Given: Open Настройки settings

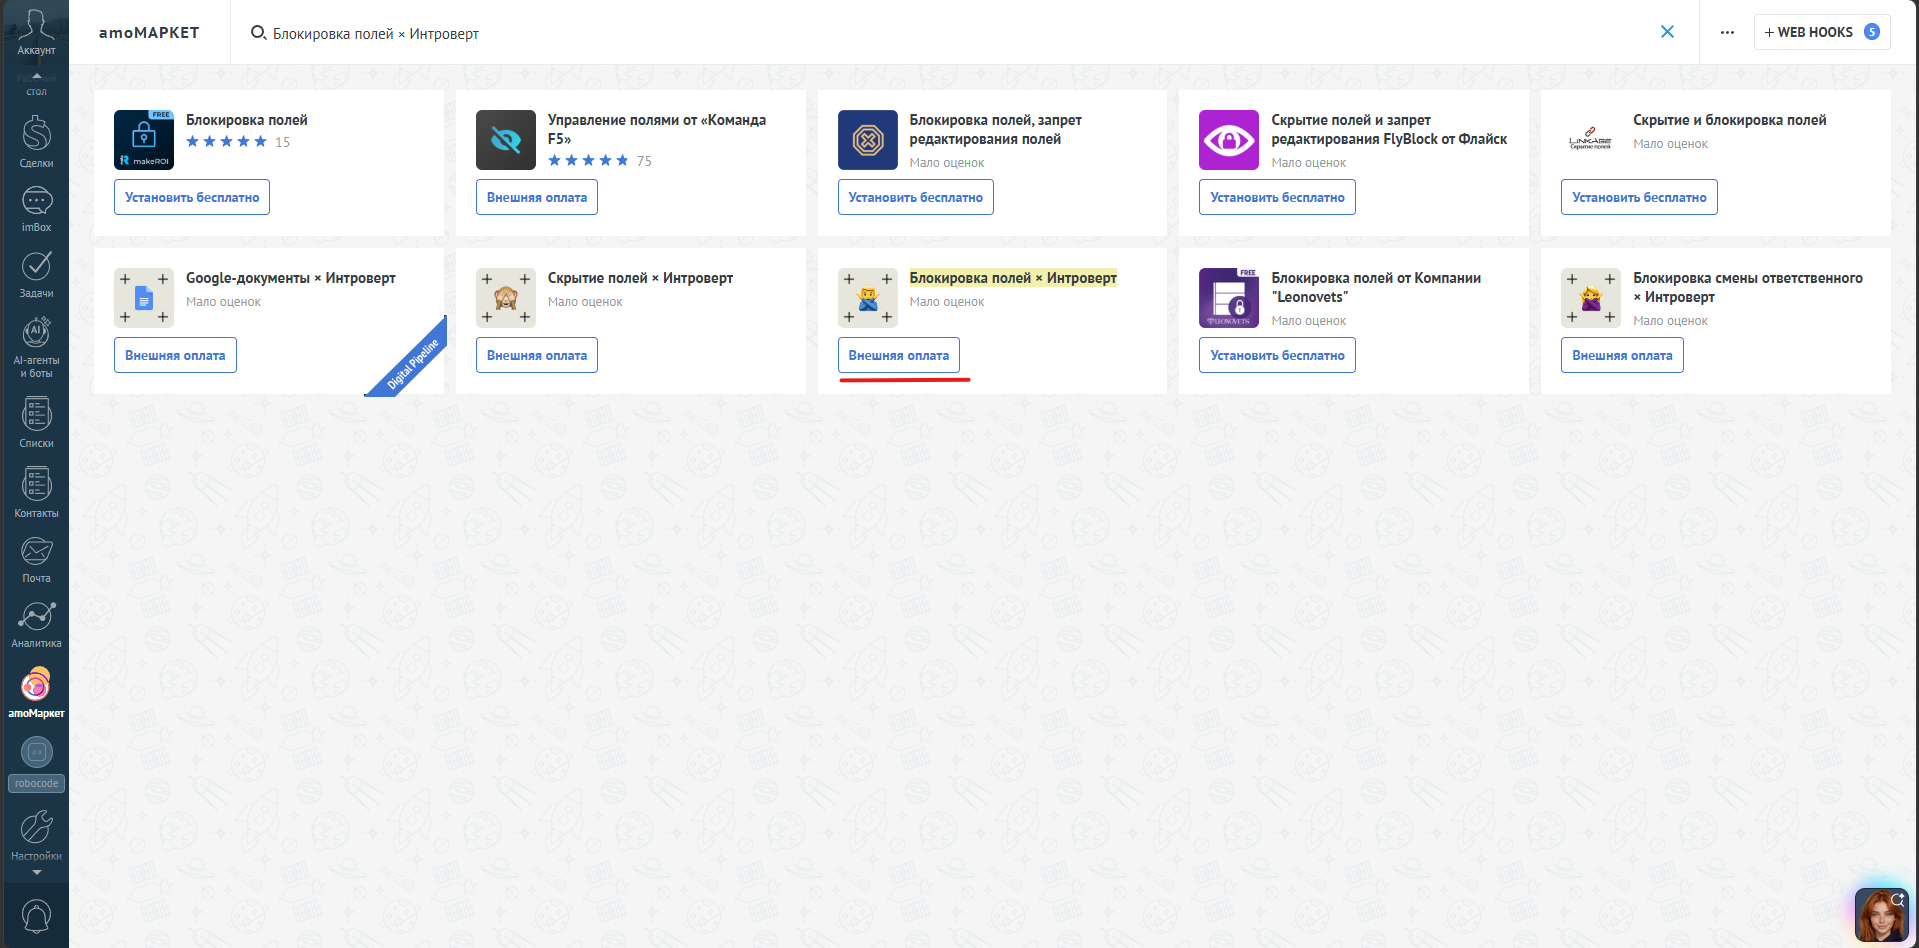Looking at the screenshot, I should 36,836.
